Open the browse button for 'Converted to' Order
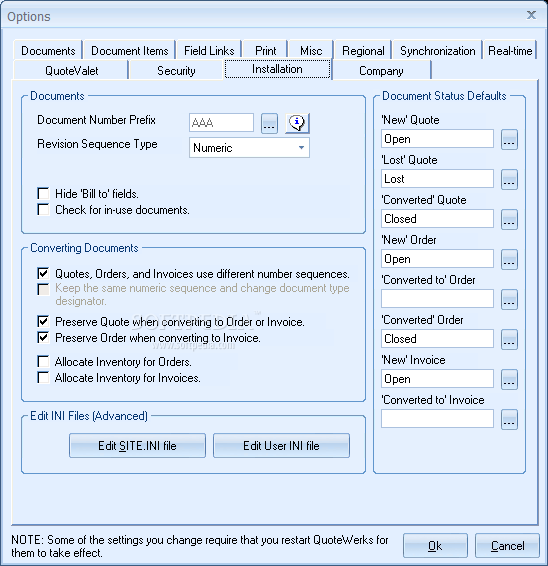548x566 pixels. point(509,300)
